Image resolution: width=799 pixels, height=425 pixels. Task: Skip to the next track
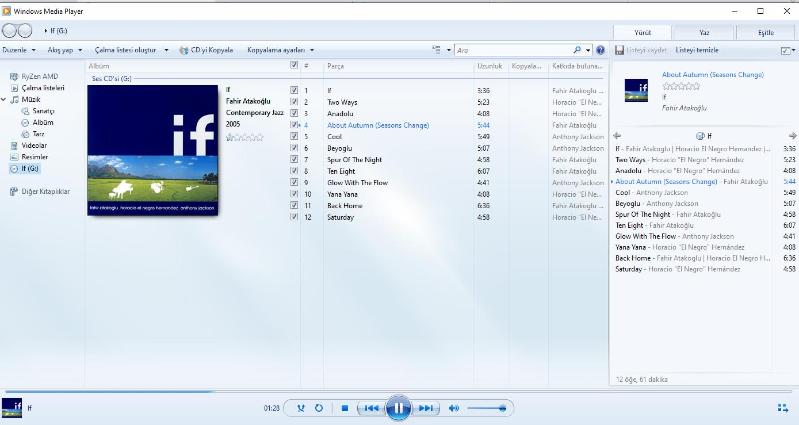pos(425,408)
